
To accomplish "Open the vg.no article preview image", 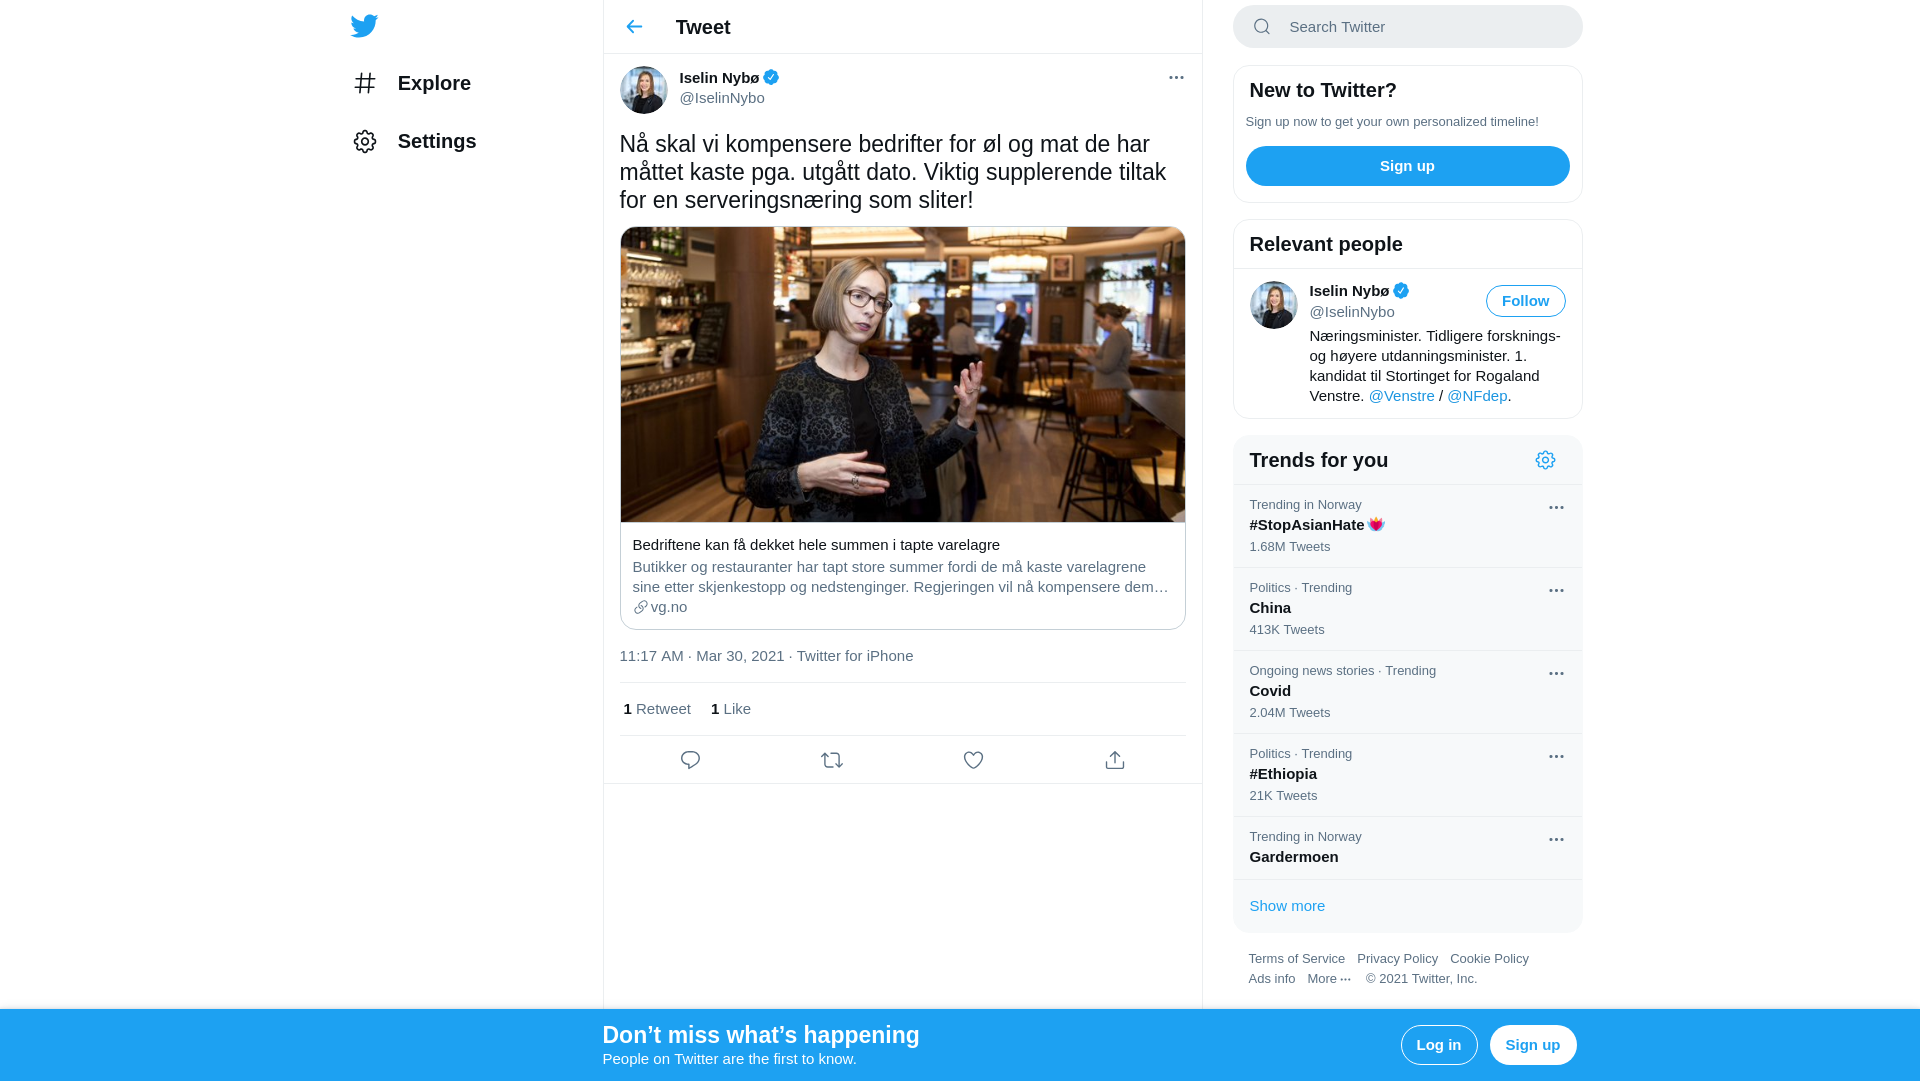I will click(x=902, y=374).
